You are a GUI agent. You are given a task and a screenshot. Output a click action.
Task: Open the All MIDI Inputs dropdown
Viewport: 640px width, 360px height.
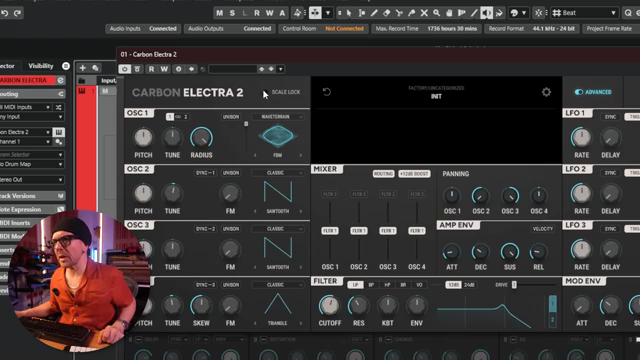[25, 107]
